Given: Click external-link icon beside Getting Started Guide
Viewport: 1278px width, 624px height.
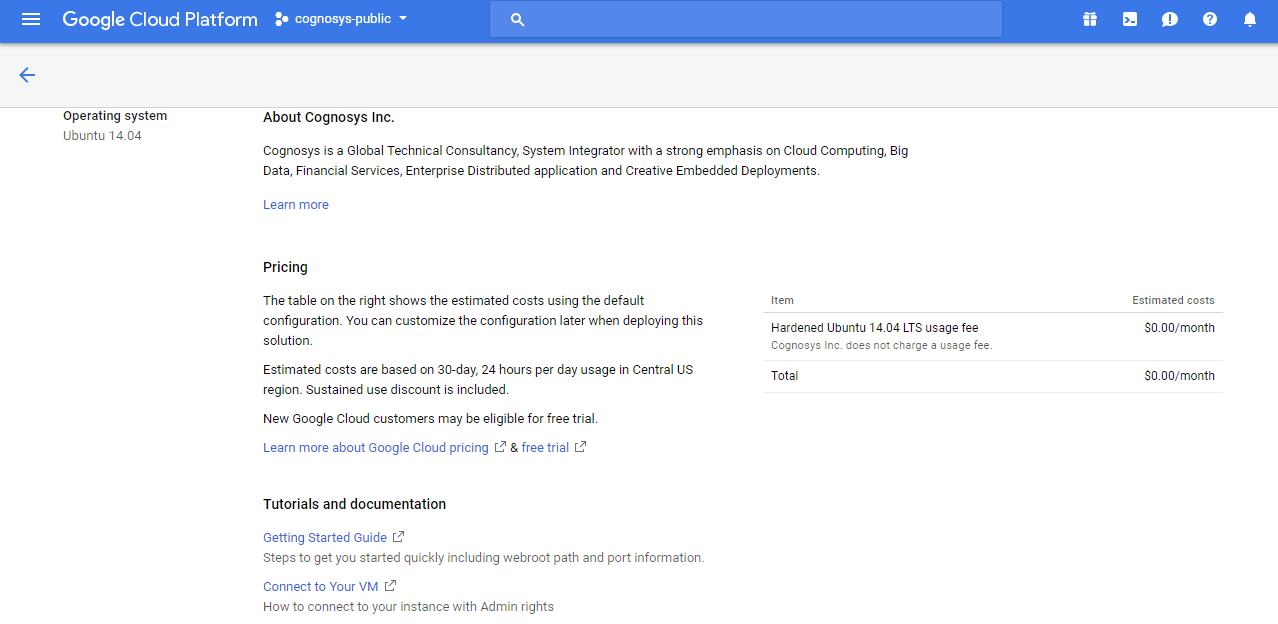Looking at the screenshot, I should [398, 537].
